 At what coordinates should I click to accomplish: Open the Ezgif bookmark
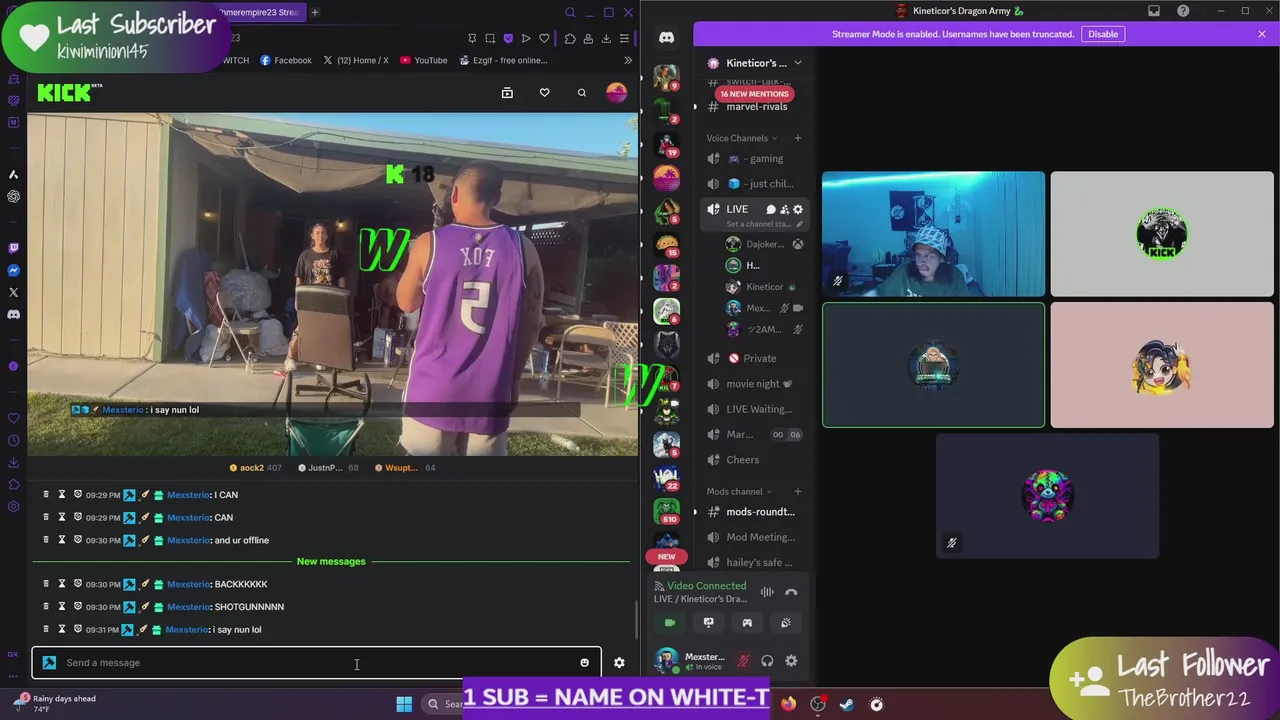click(503, 60)
